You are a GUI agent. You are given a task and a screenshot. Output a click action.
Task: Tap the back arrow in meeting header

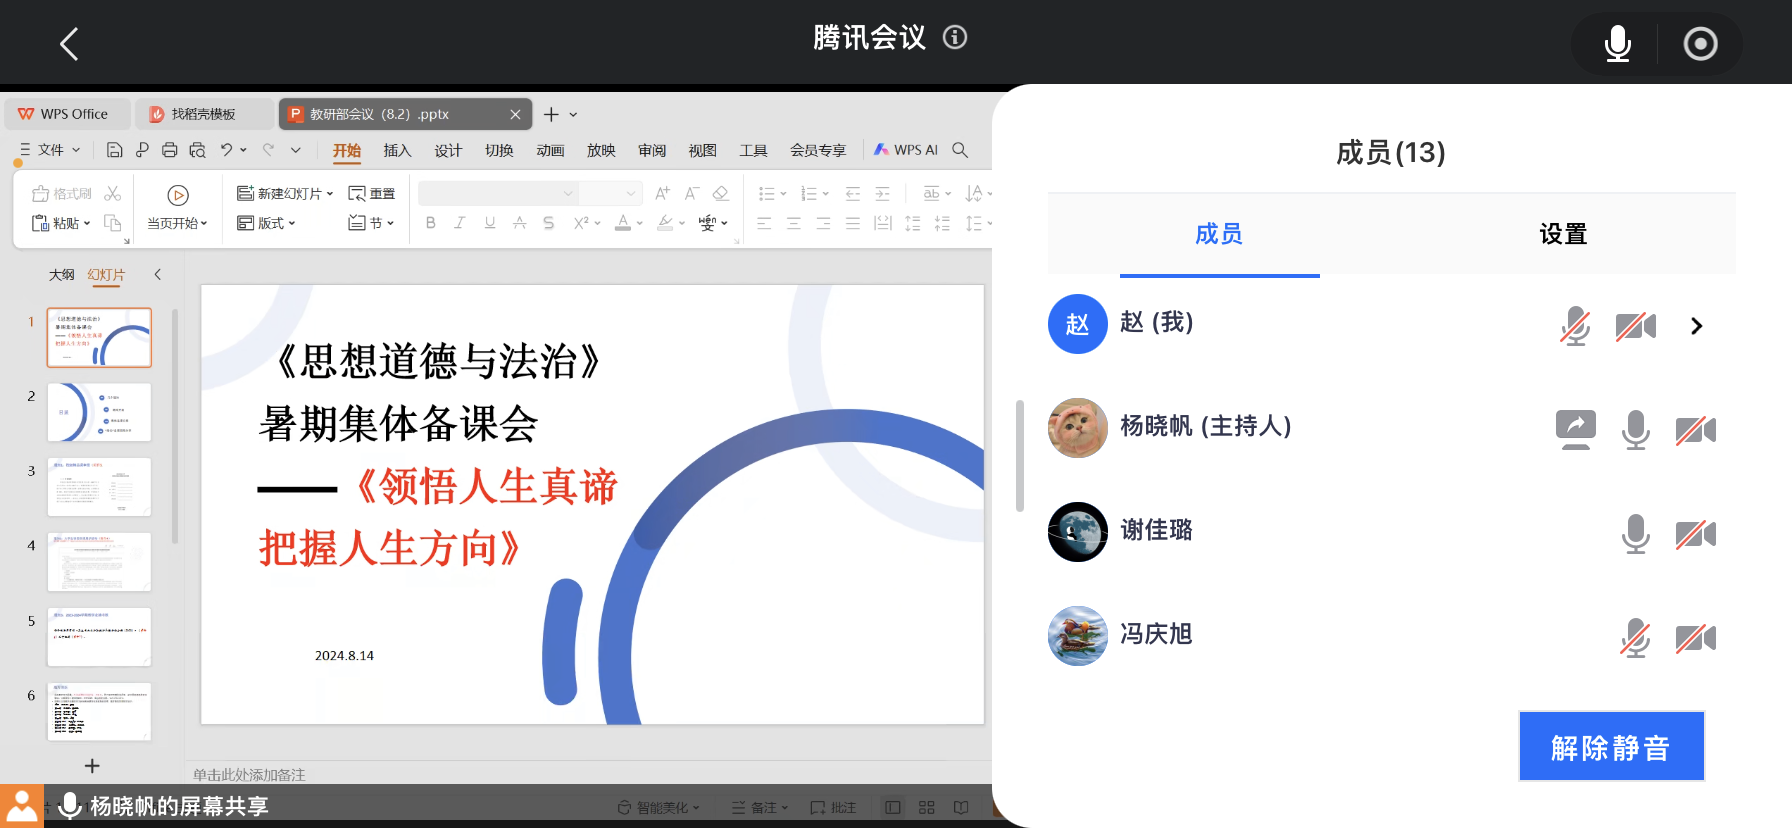(x=69, y=44)
